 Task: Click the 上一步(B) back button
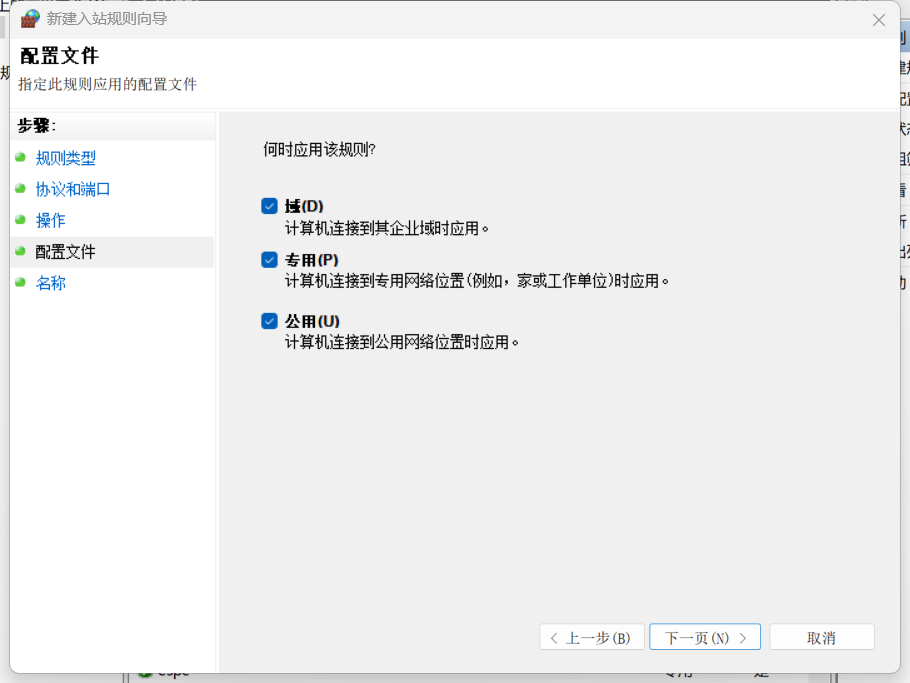(x=592, y=637)
